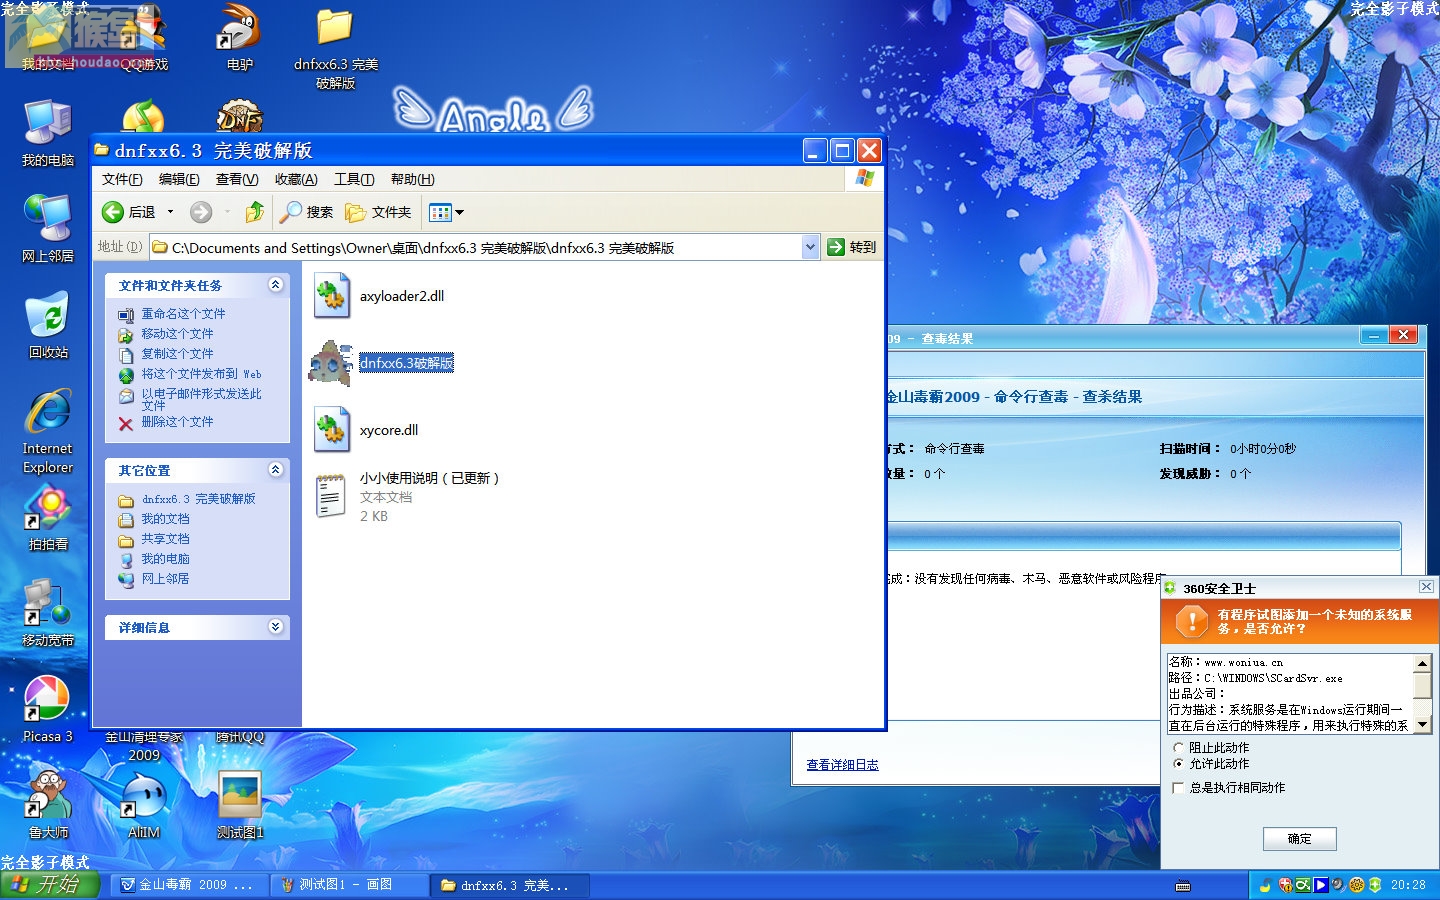Click 删除这个文件 task link
This screenshot has height=900, width=1440.
177,422
